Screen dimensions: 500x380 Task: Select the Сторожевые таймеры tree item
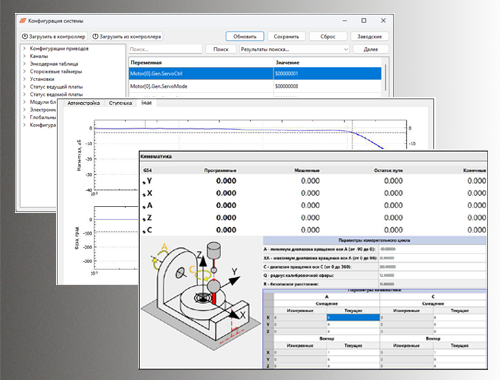[x=56, y=71]
